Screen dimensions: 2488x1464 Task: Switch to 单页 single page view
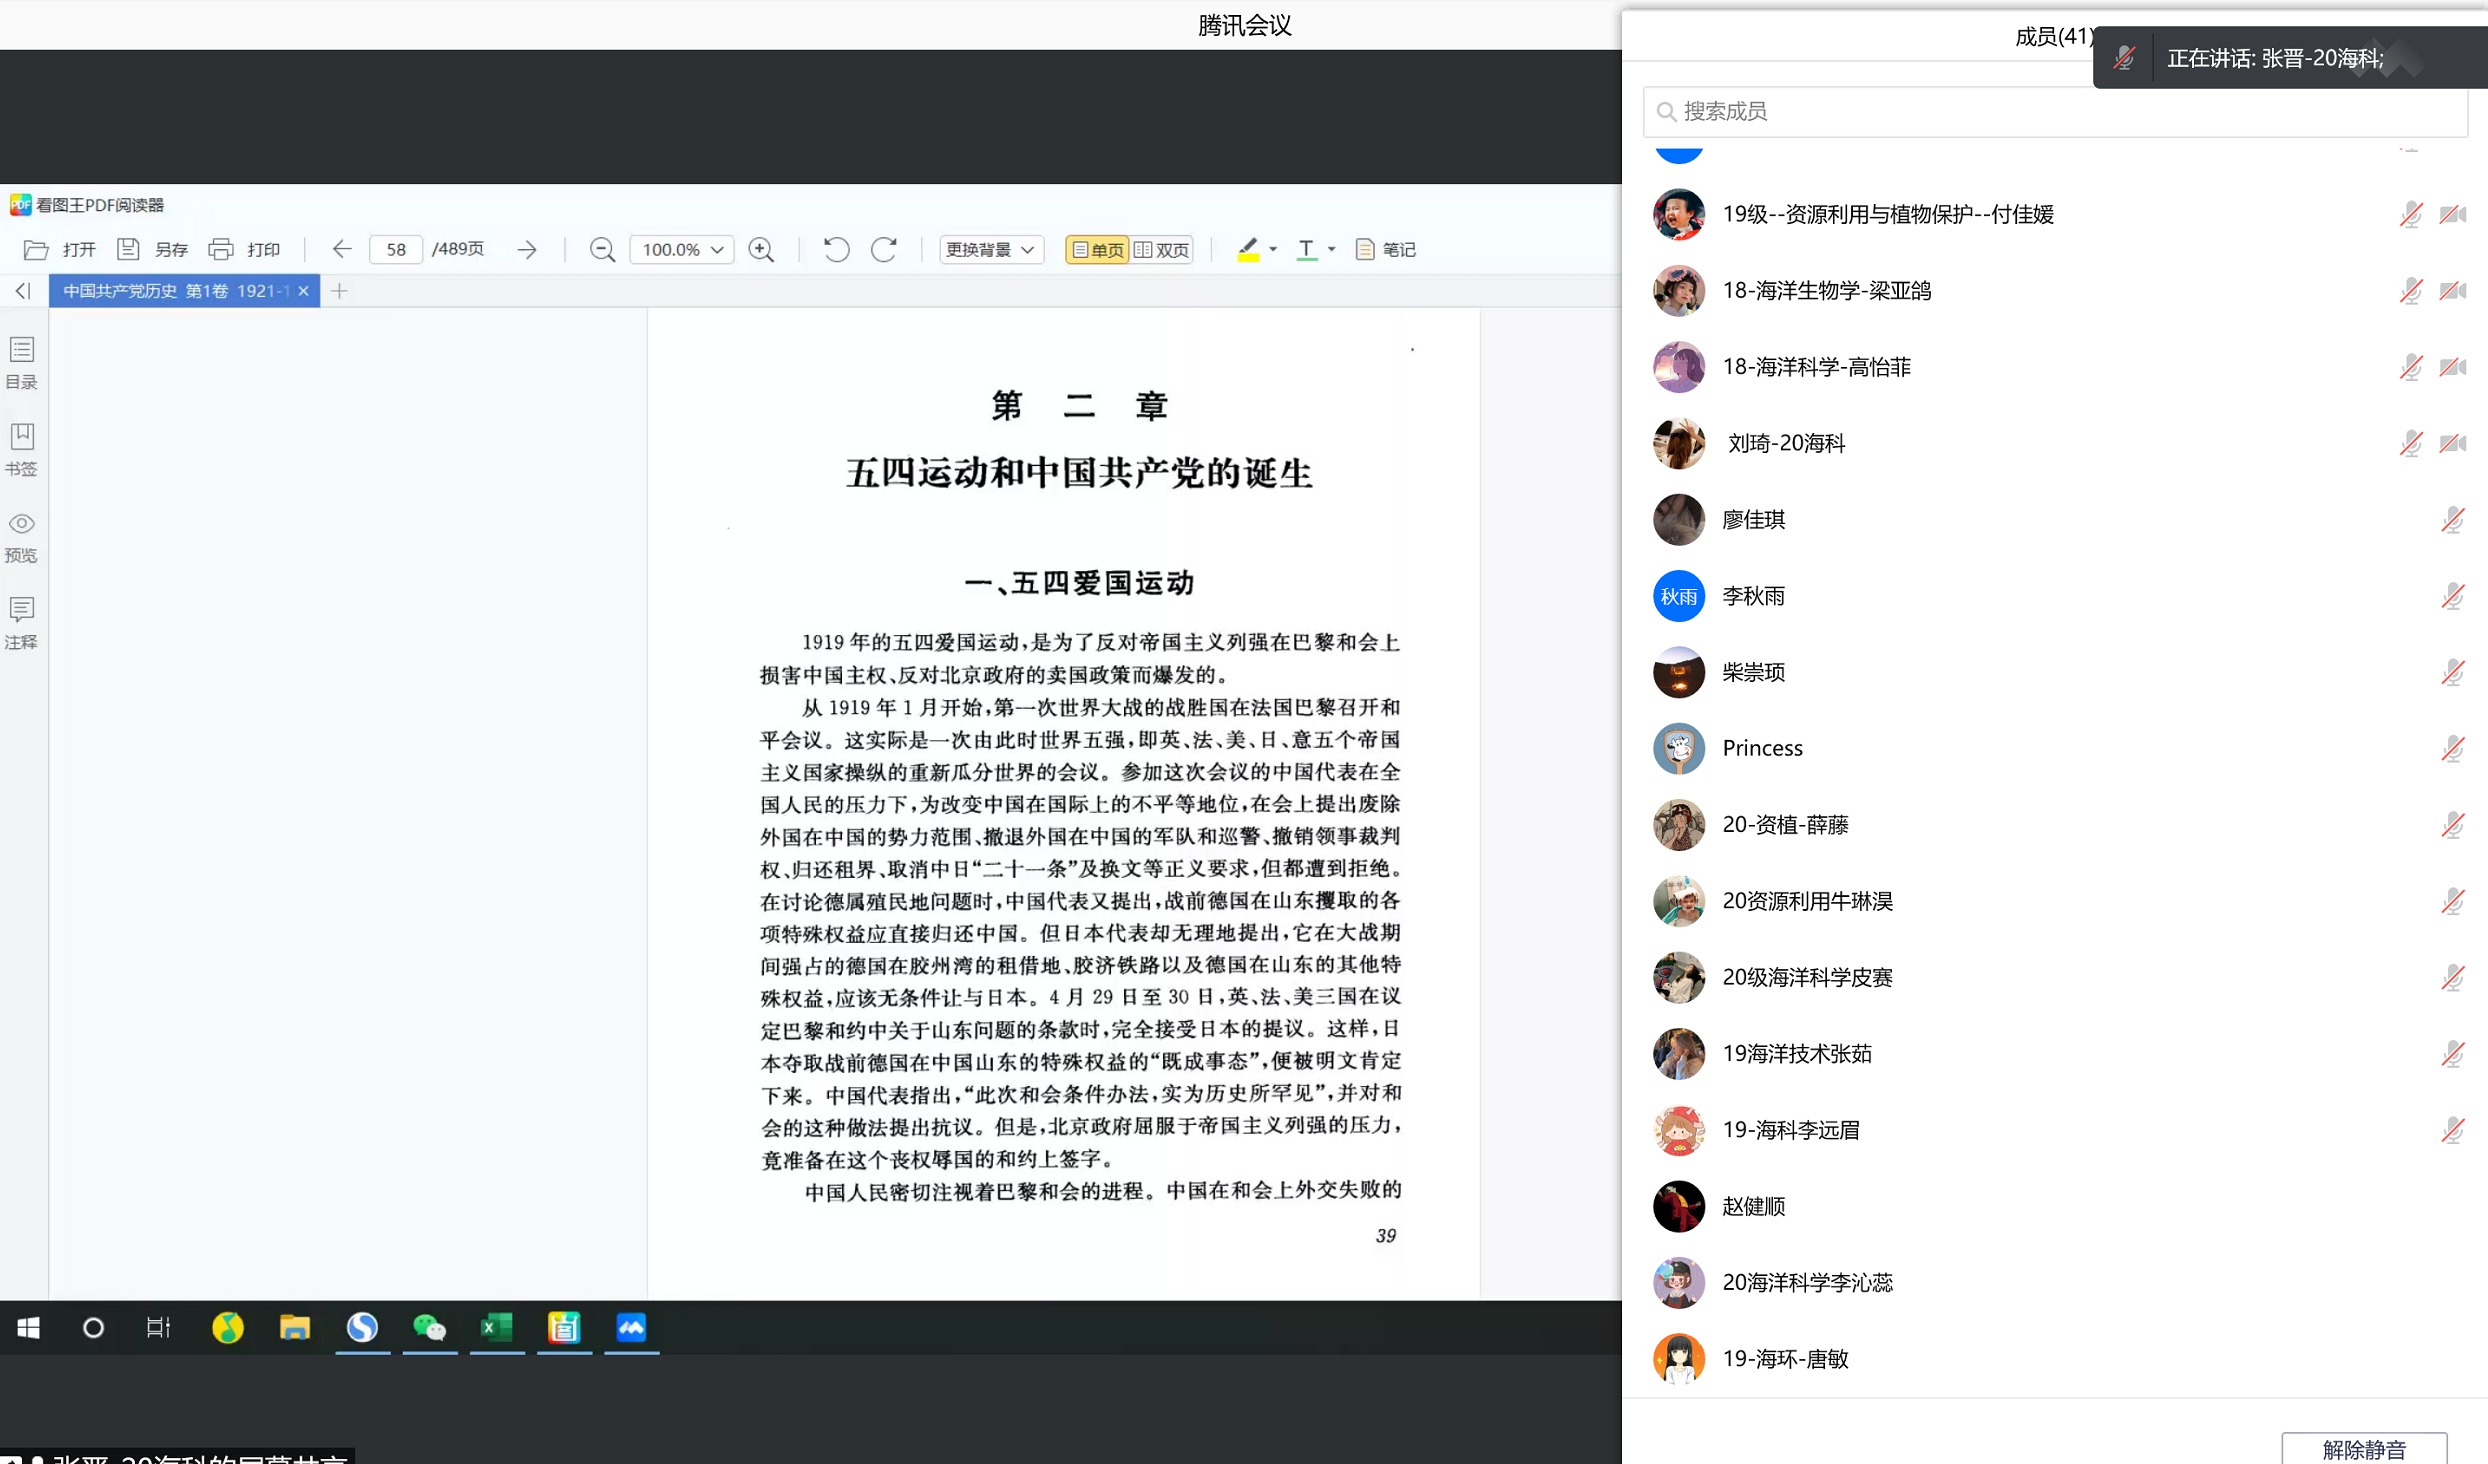(1098, 250)
